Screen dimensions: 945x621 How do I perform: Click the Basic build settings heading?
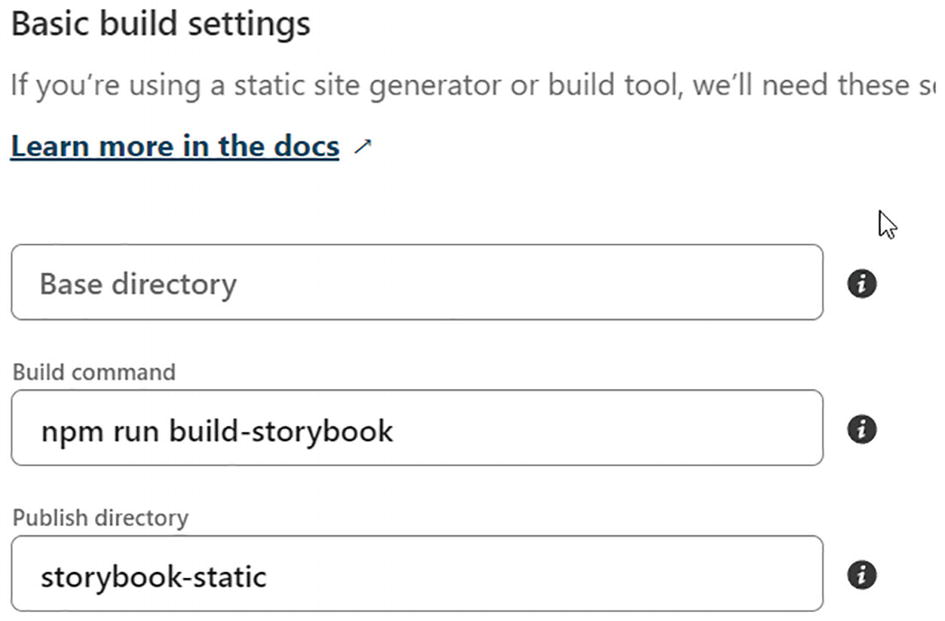pos(160,24)
